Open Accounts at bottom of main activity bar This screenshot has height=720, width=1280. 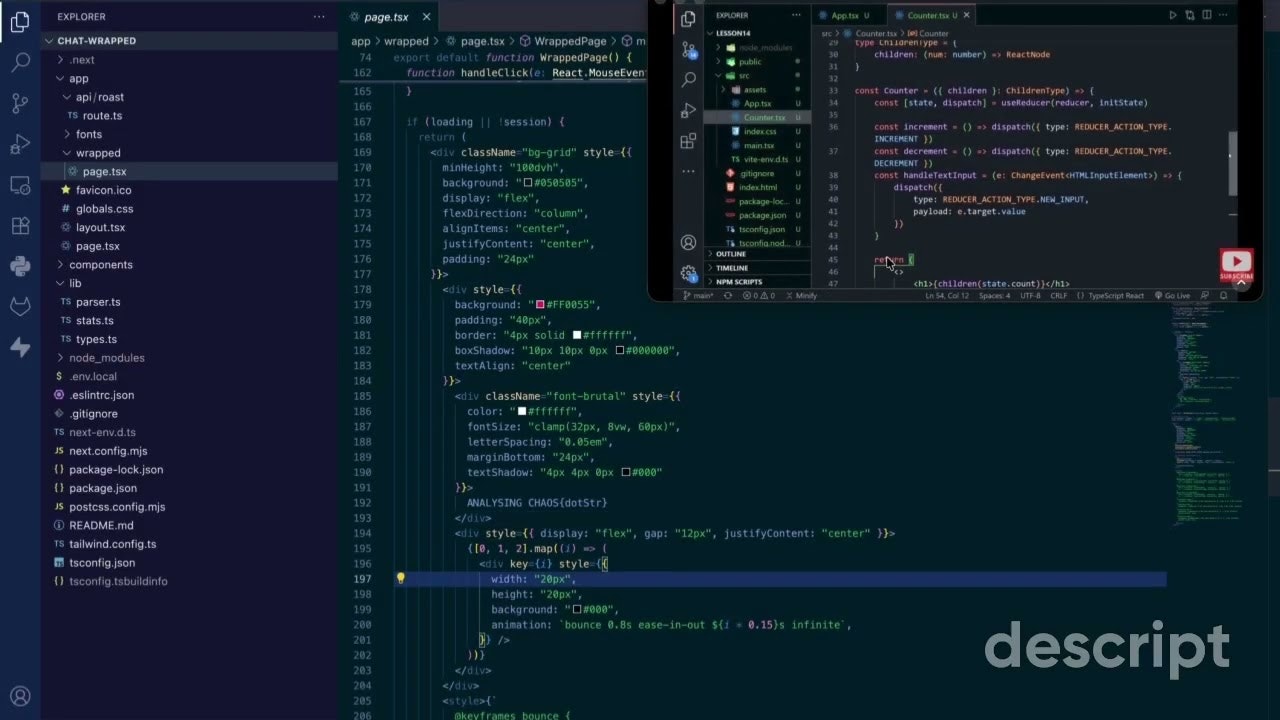20,696
